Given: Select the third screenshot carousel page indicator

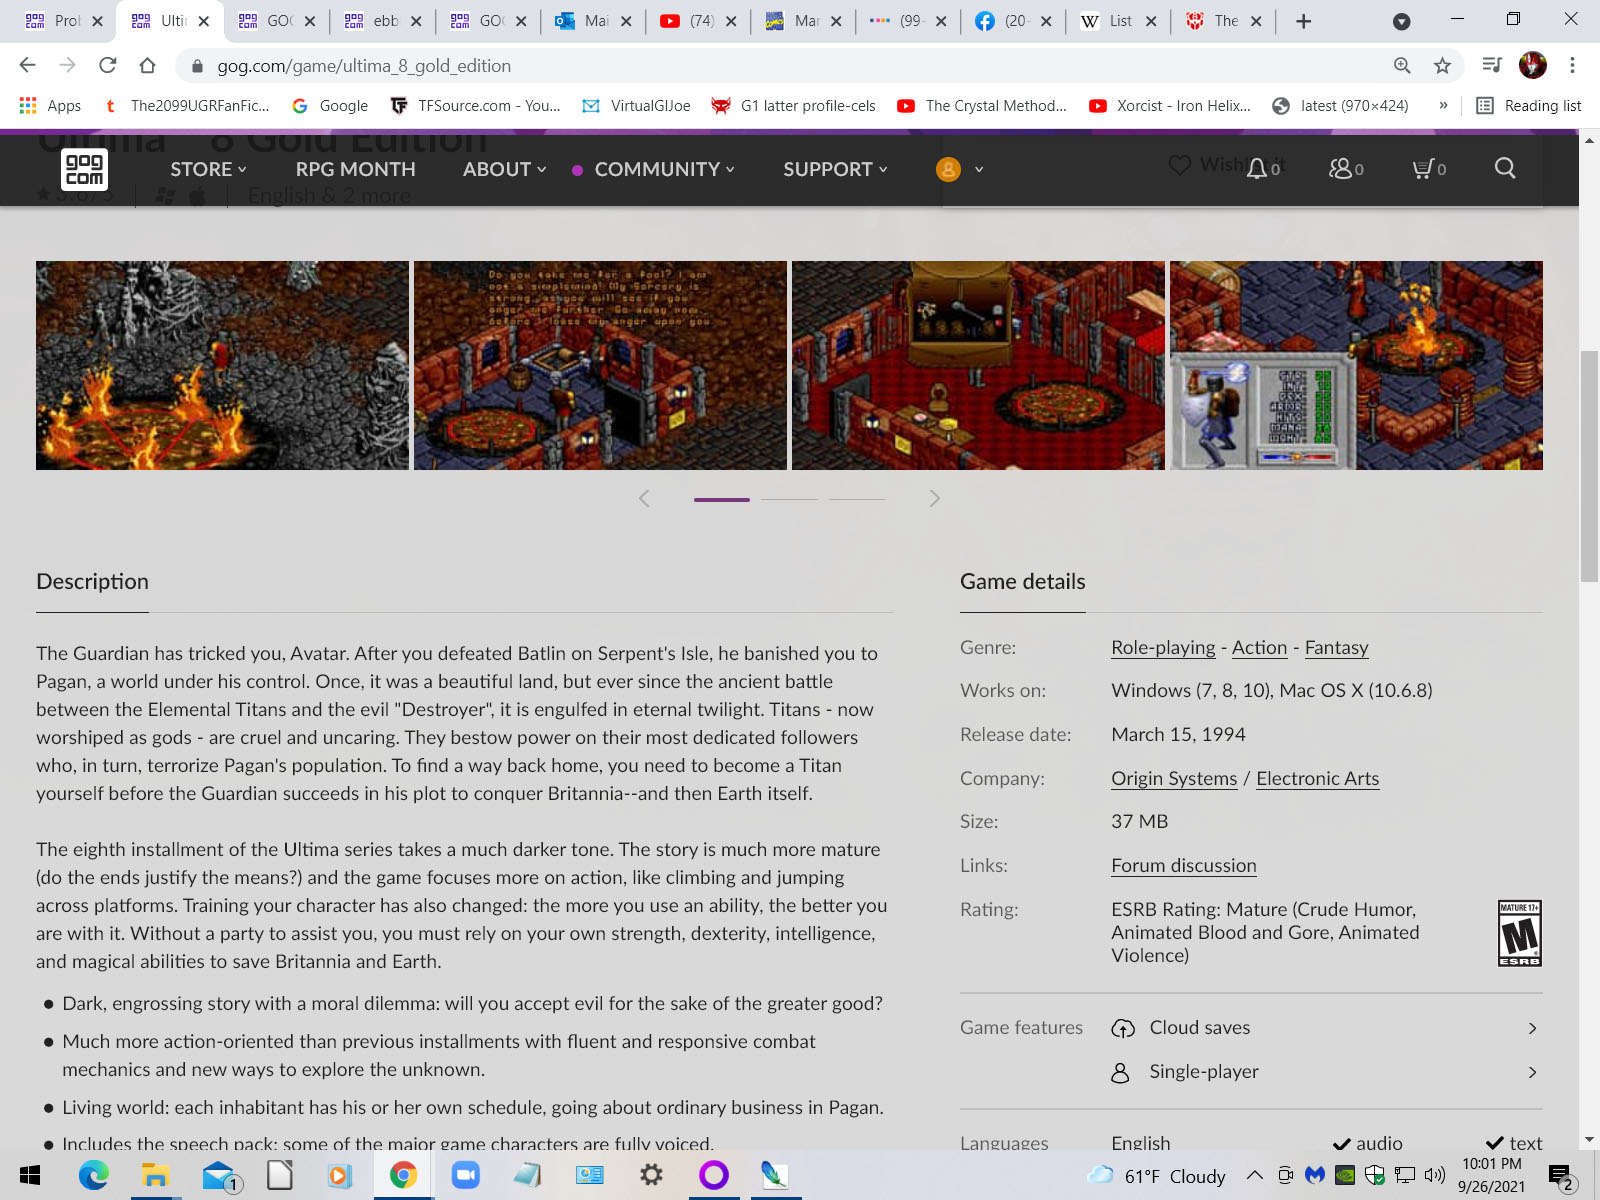Looking at the screenshot, I should click(x=856, y=499).
